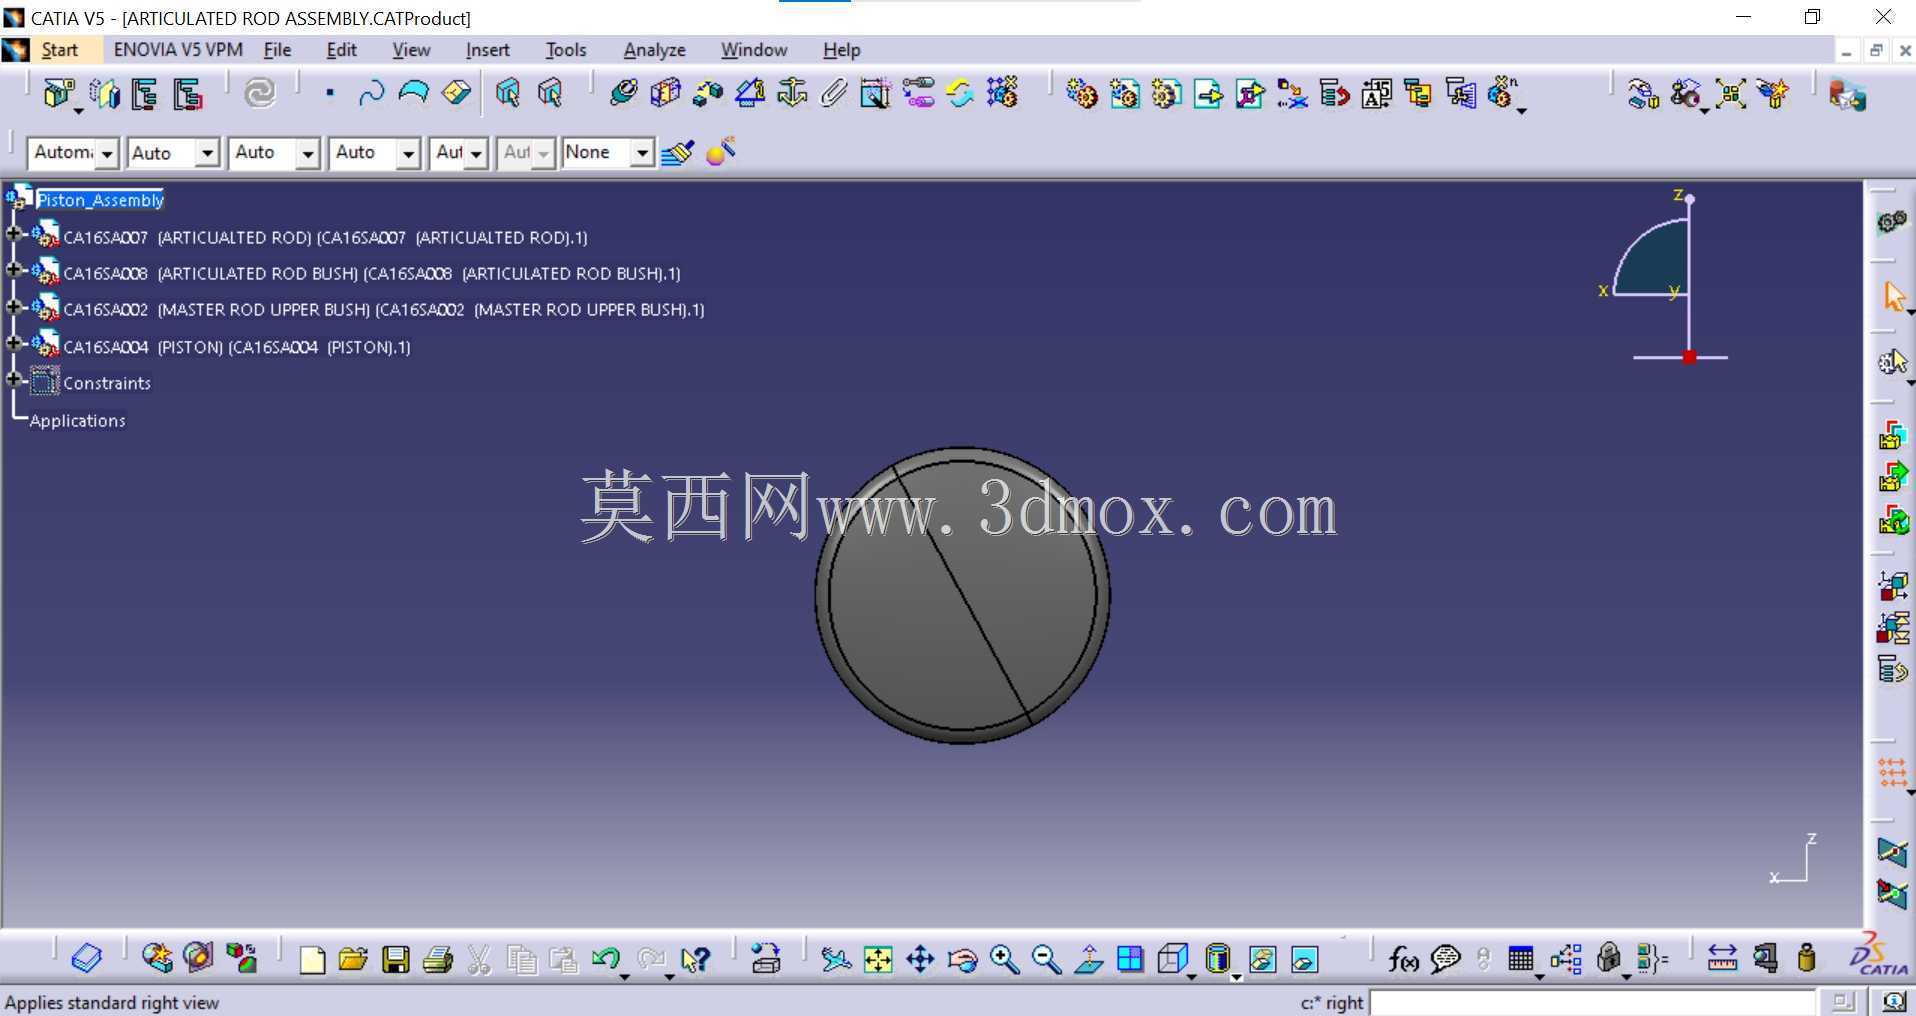Screen dimensions: 1916x1016
Task: Expand the PISTON tree node
Action: (x=13, y=343)
